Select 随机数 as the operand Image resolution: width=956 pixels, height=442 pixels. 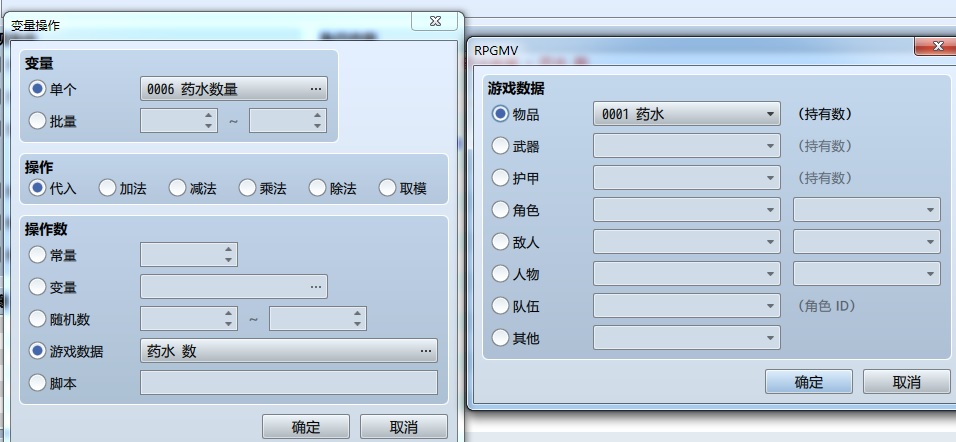37,319
